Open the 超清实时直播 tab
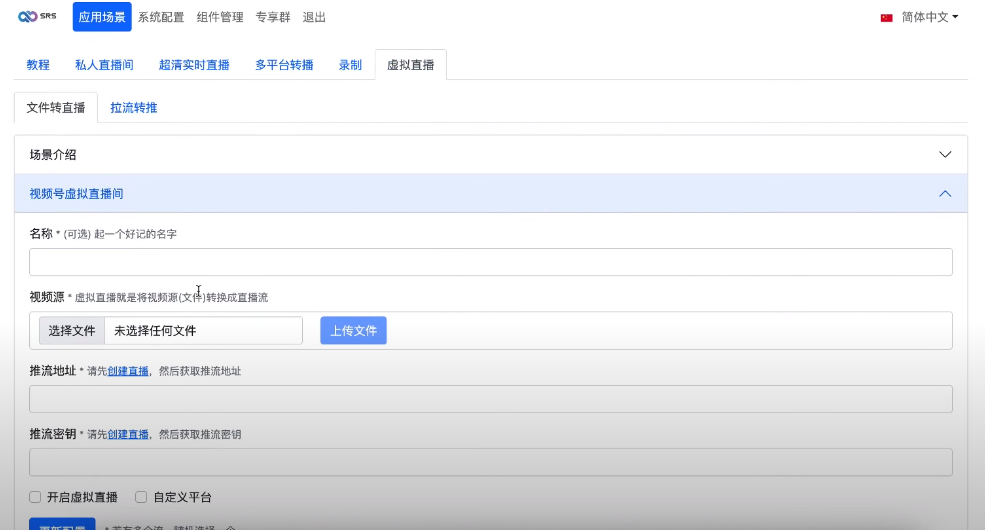The width and height of the screenshot is (985, 530). point(194,65)
